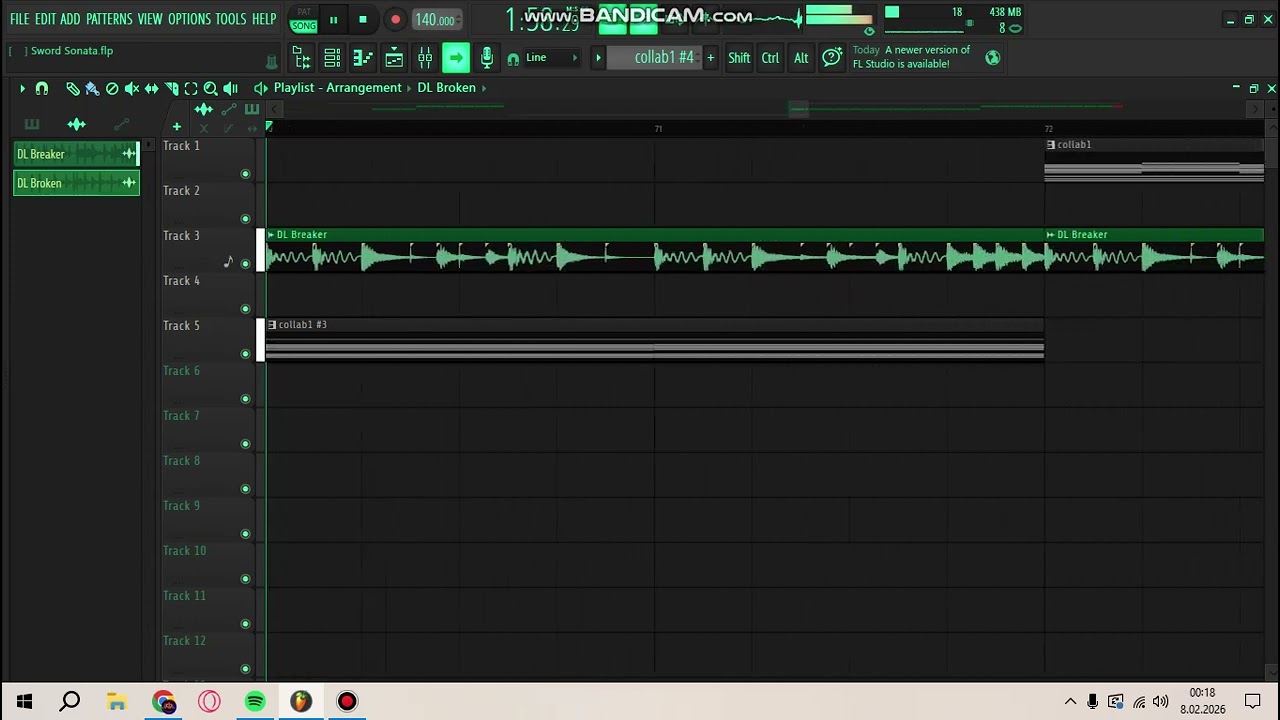
Task: Select the playlist Playback speaker tool
Action: coord(230,89)
